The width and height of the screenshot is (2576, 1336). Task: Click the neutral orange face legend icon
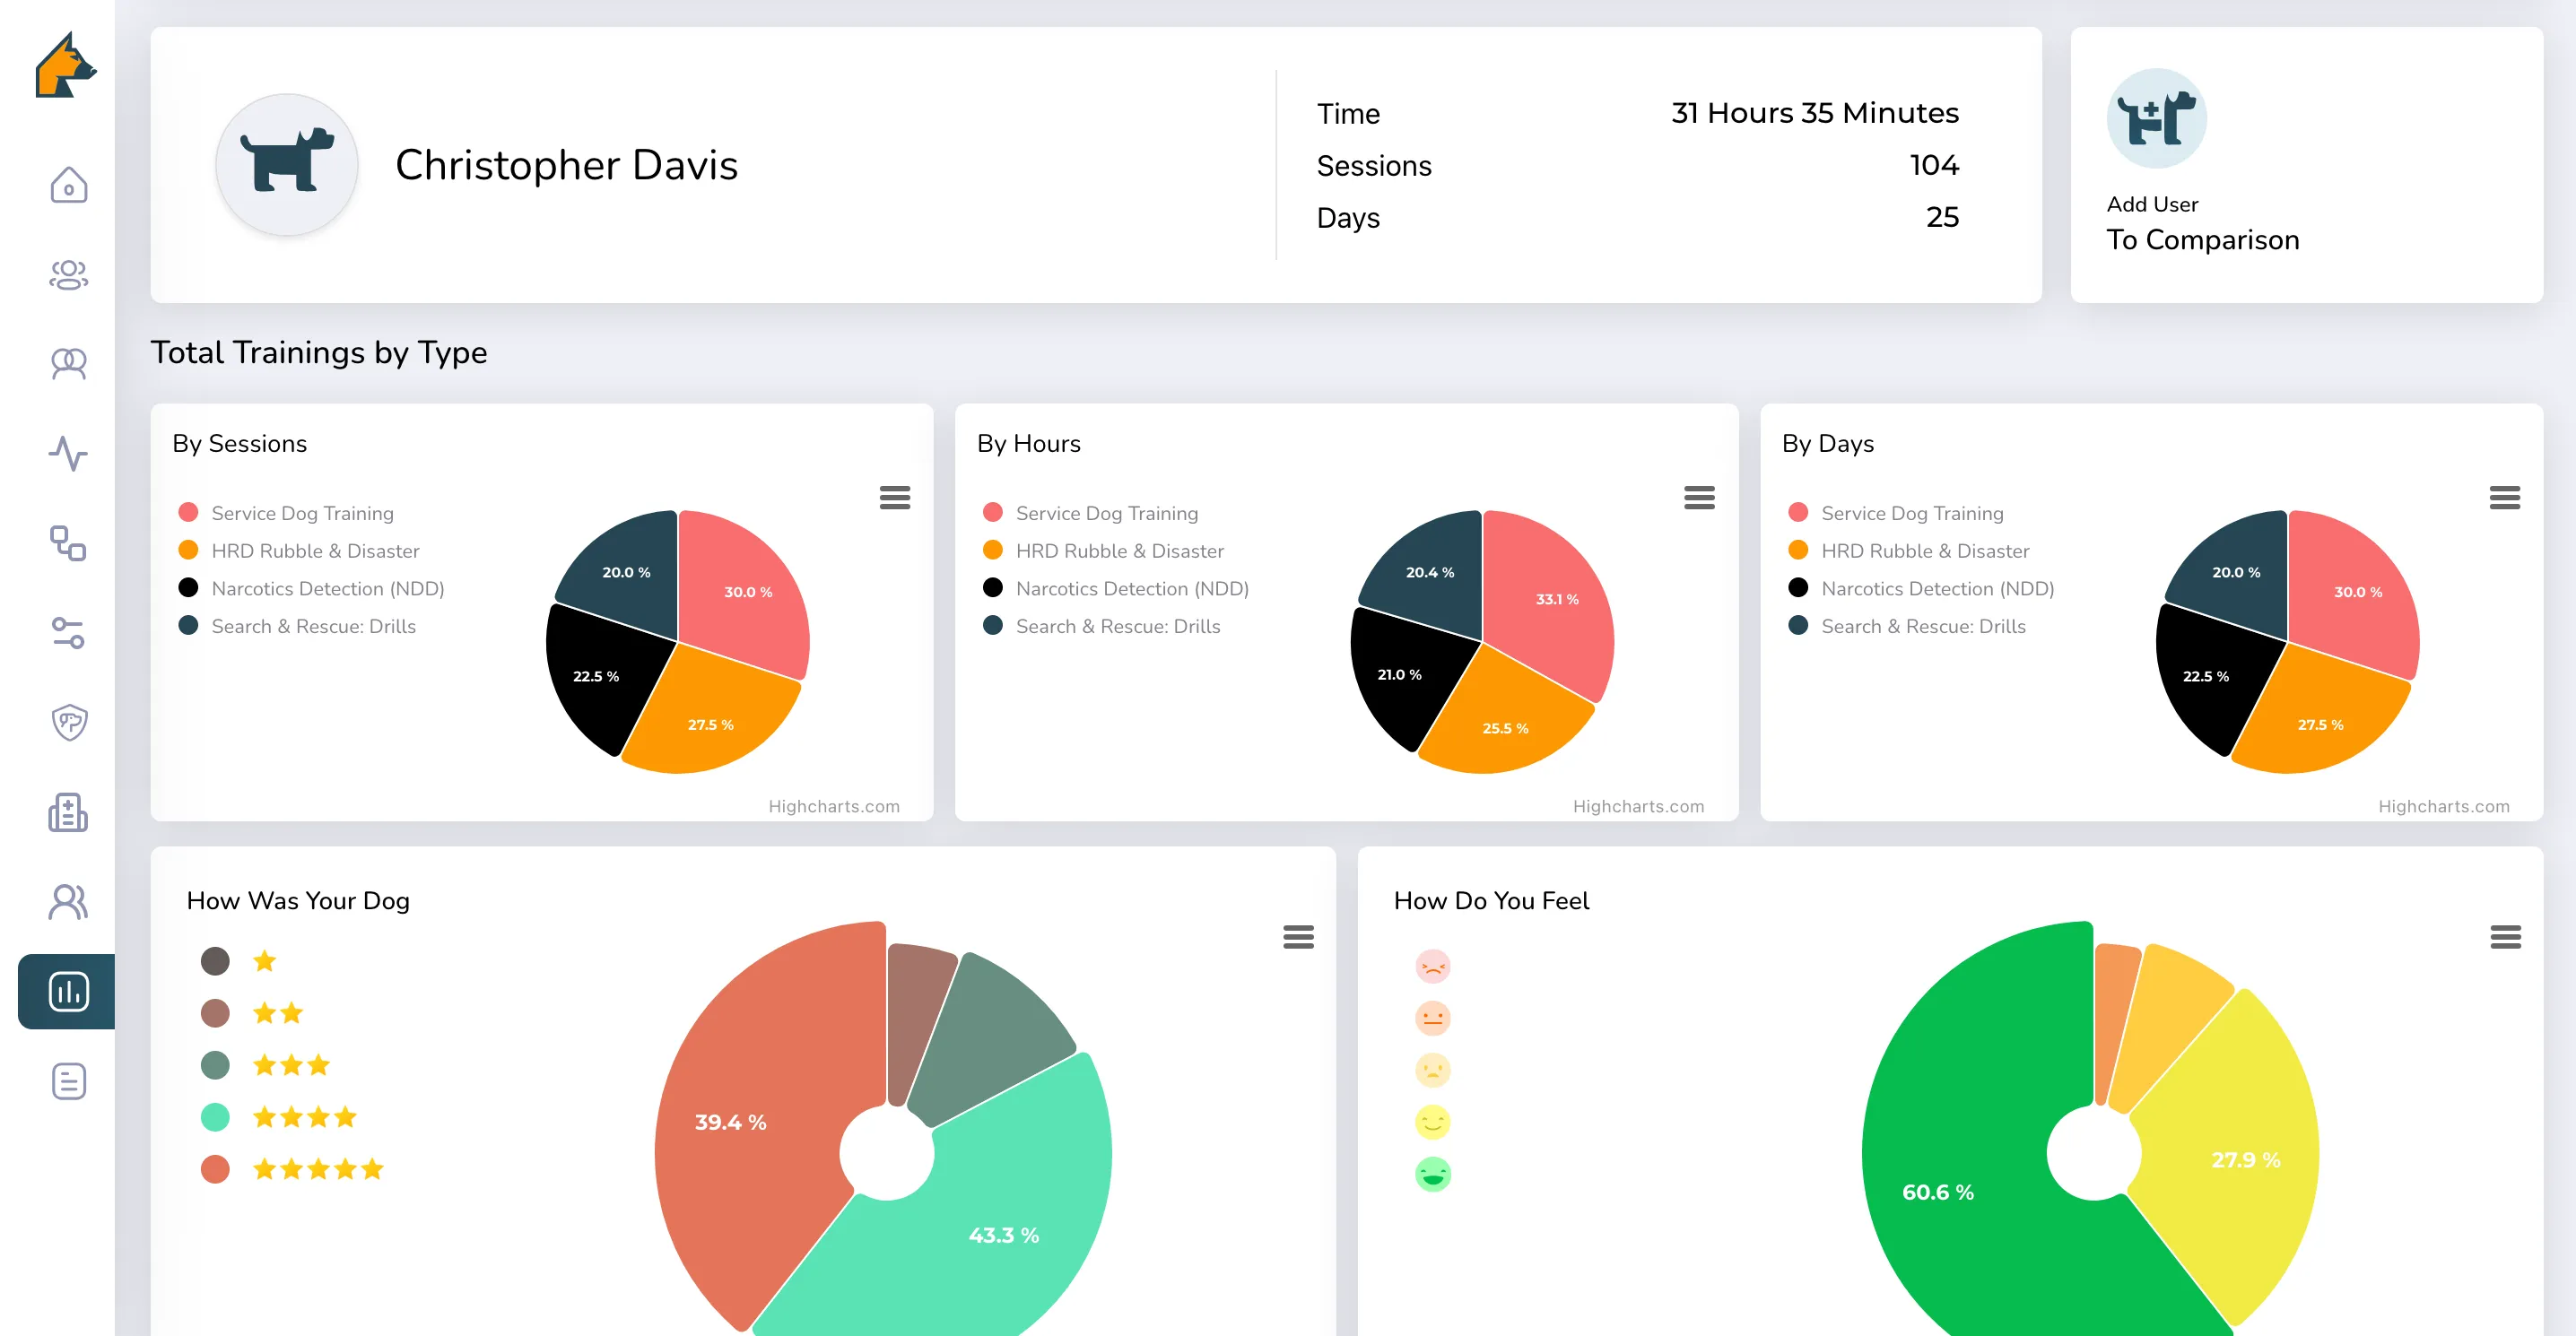point(1432,1018)
